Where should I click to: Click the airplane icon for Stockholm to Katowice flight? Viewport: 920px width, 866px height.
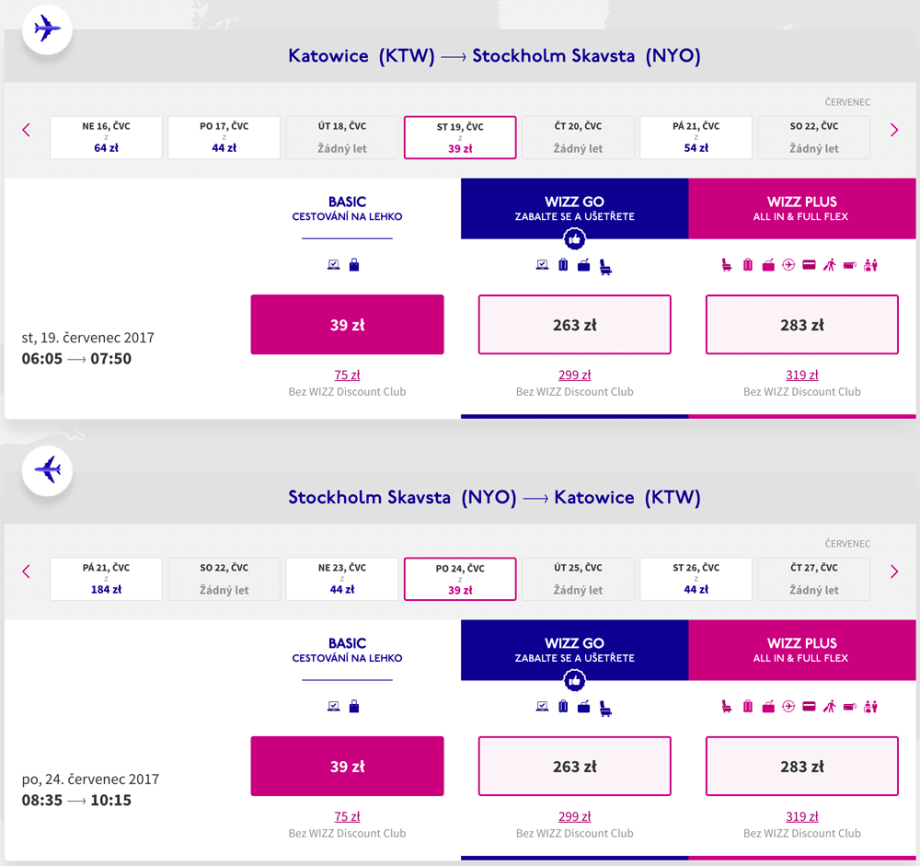point(47,470)
